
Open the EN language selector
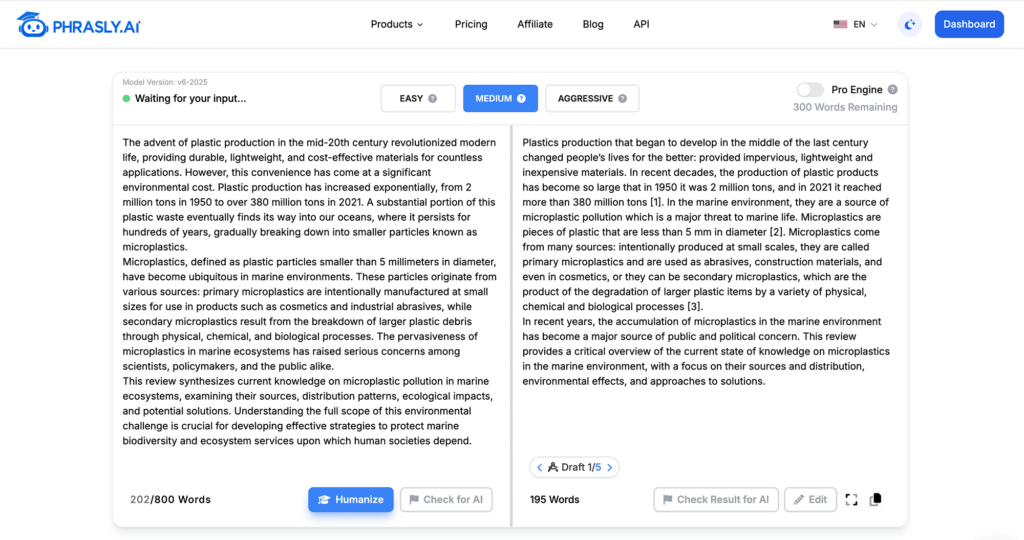click(856, 24)
